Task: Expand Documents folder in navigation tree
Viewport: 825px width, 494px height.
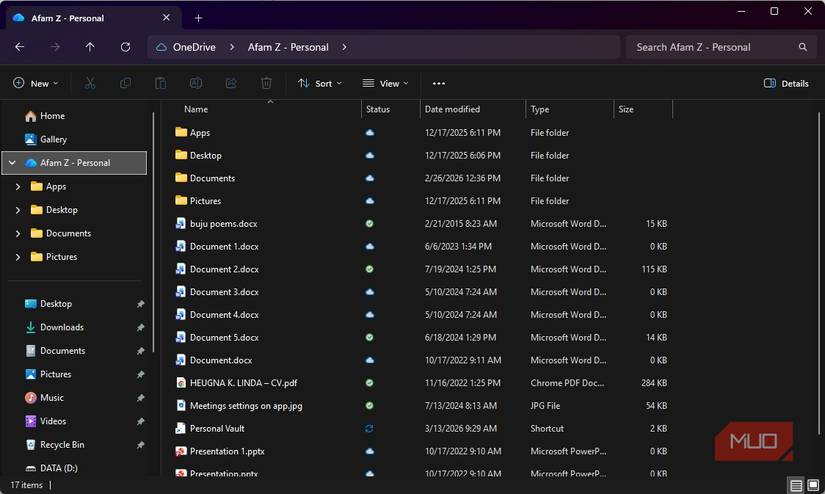Action: [18, 233]
